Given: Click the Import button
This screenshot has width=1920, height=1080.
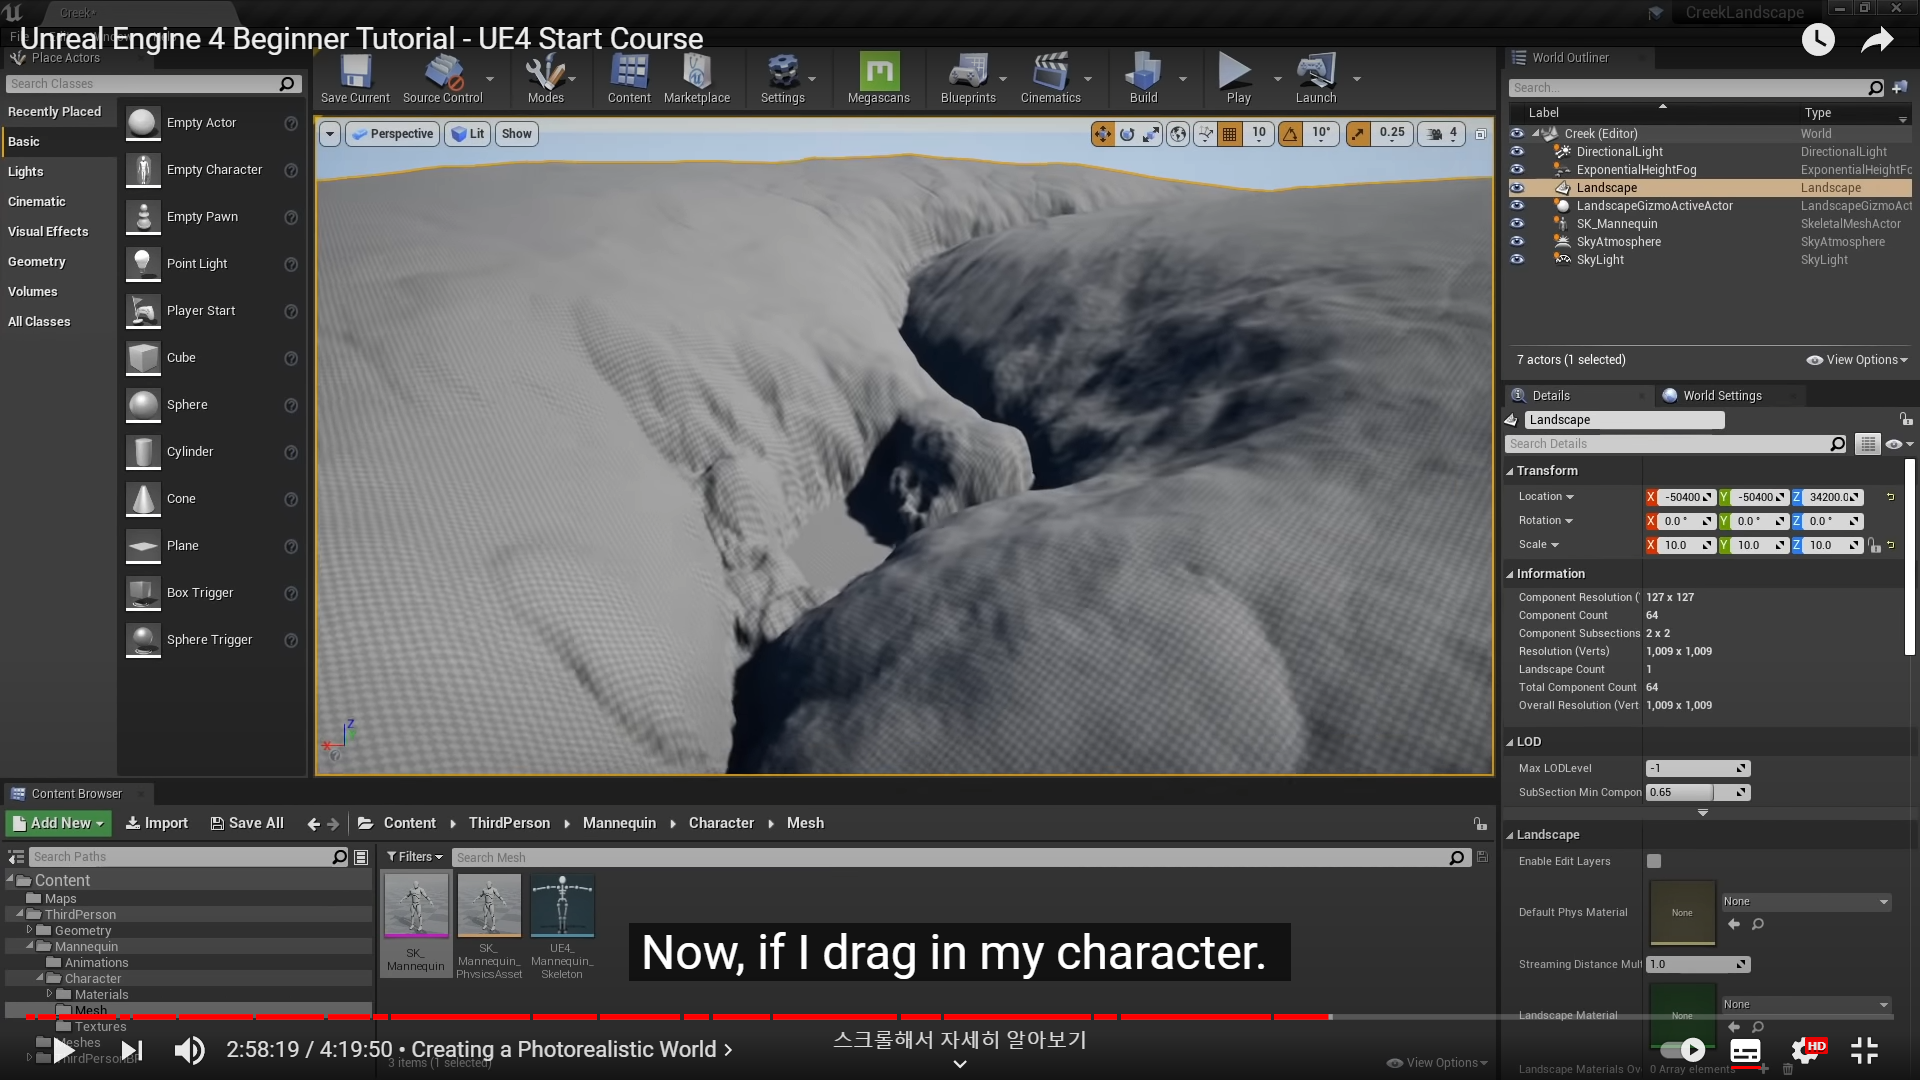Looking at the screenshot, I should pos(156,823).
